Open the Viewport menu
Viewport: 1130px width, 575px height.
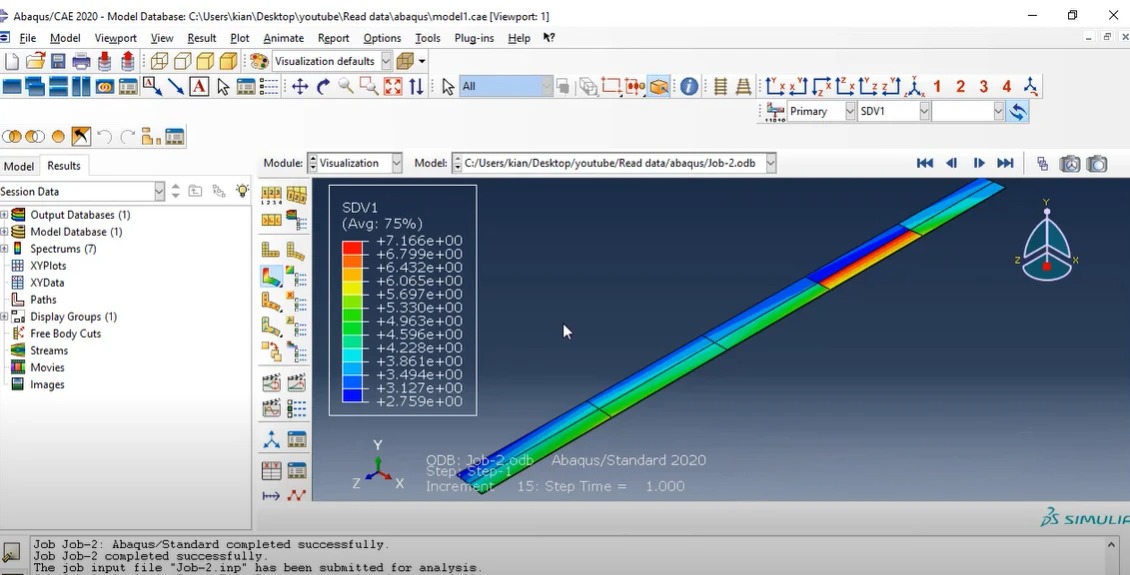pos(115,38)
